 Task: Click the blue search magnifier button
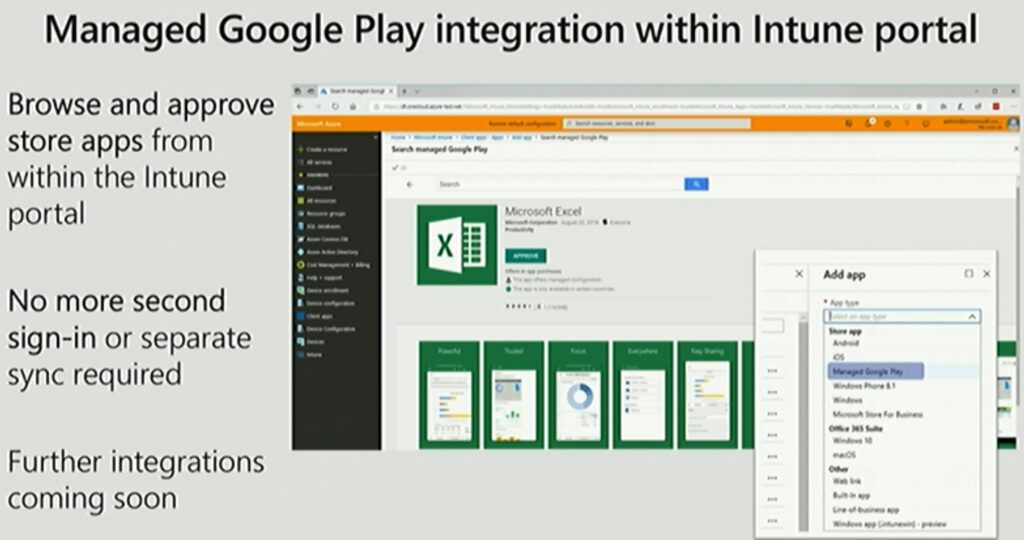[x=696, y=185]
